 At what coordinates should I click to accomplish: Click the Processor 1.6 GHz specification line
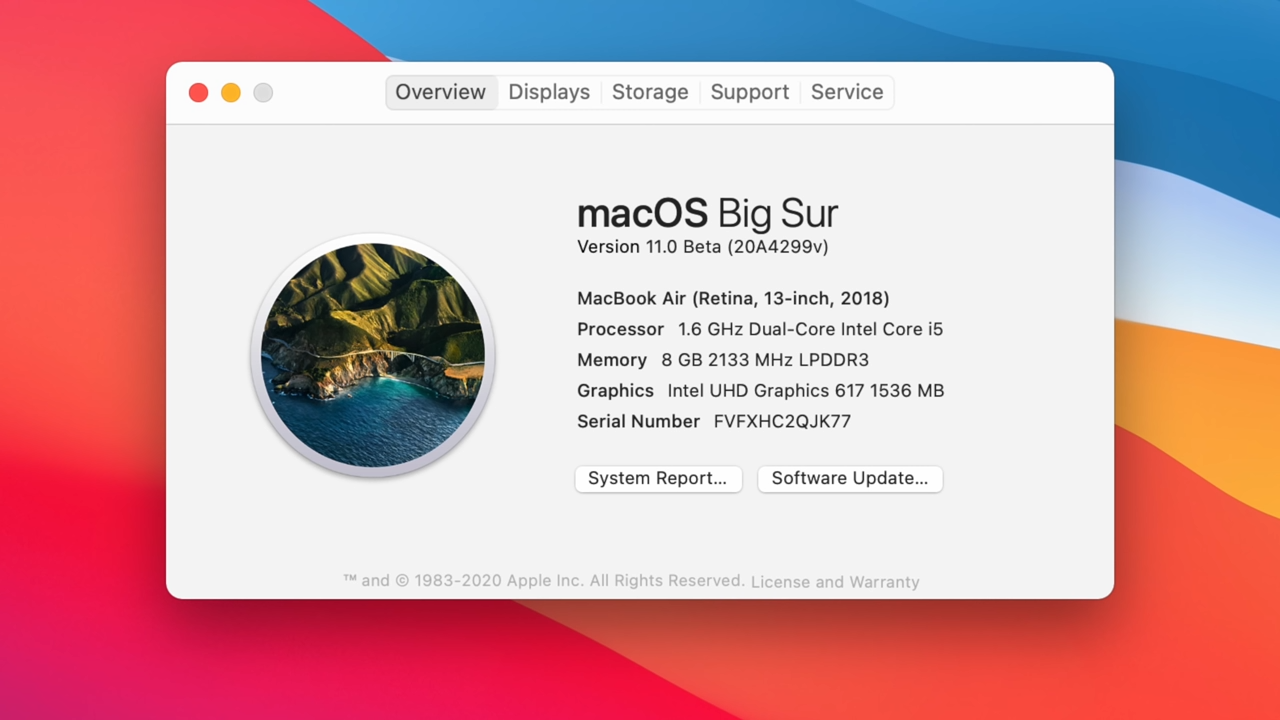click(x=760, y=329)
